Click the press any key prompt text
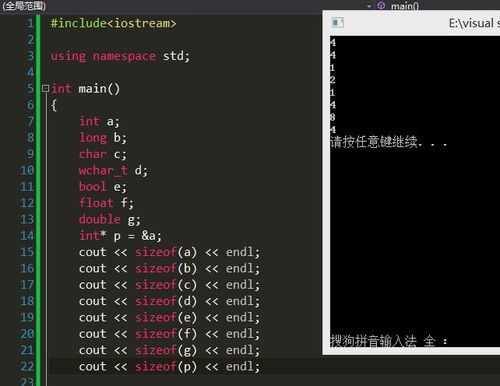Viewport: 500px width, 386px height. [389, 142]
